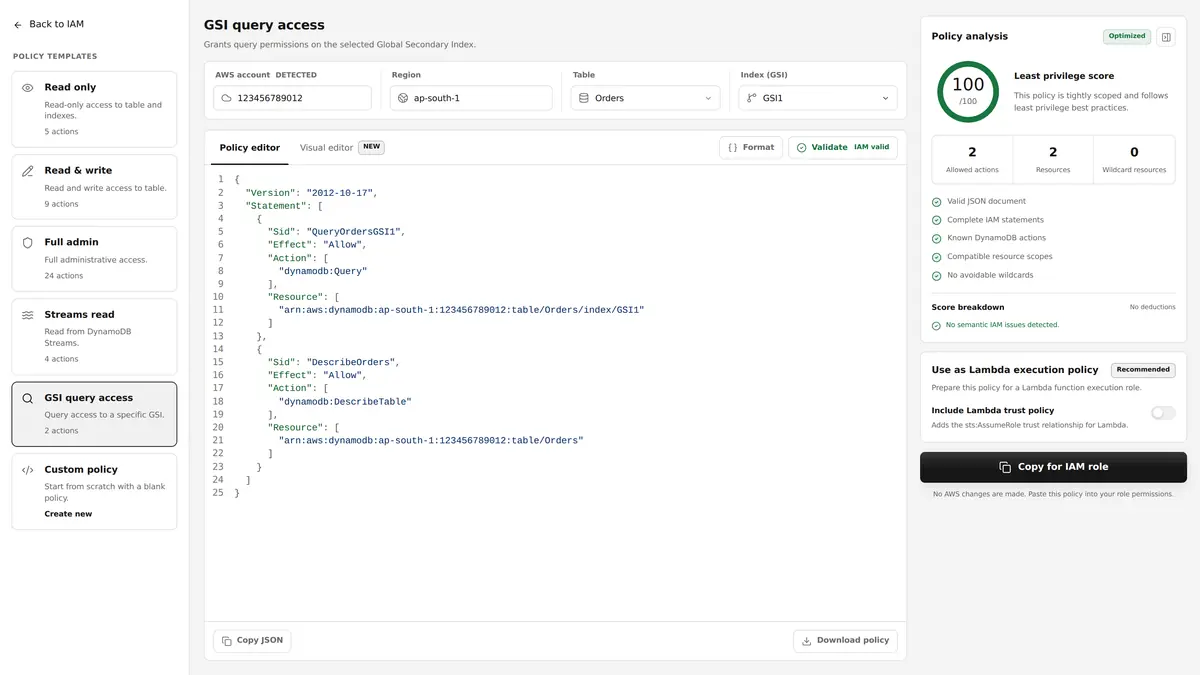Image resolution: width=1200 pixels, height=675 pixels.
Task: Click the Back to IAM link
Action: [x=49, y=24]
